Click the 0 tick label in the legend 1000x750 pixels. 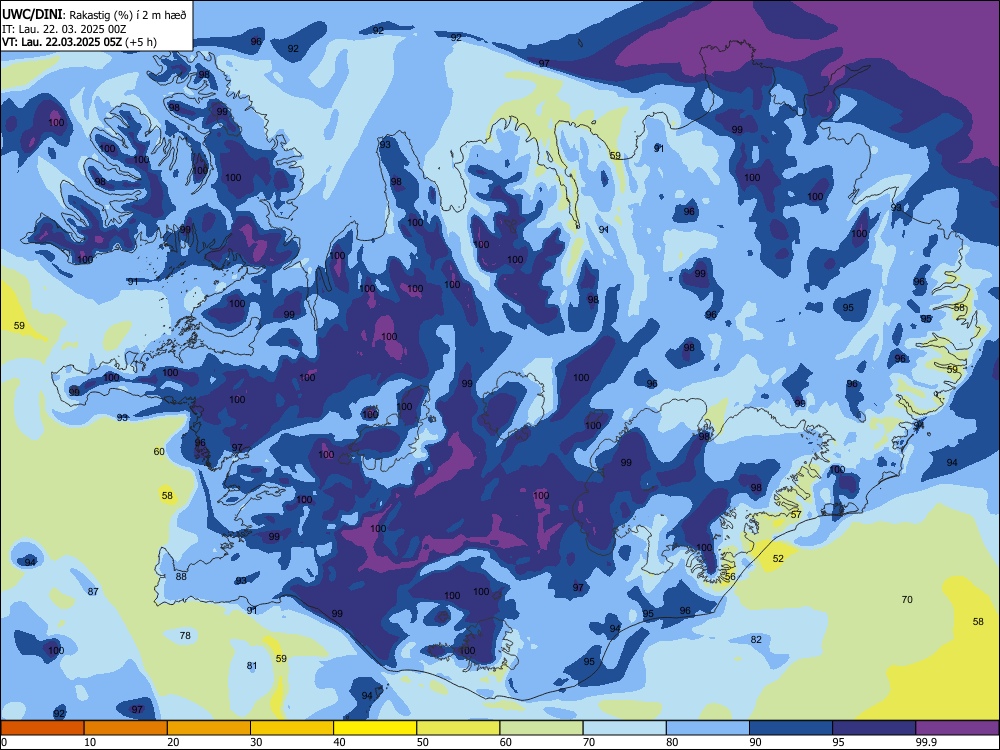point(4,742)
